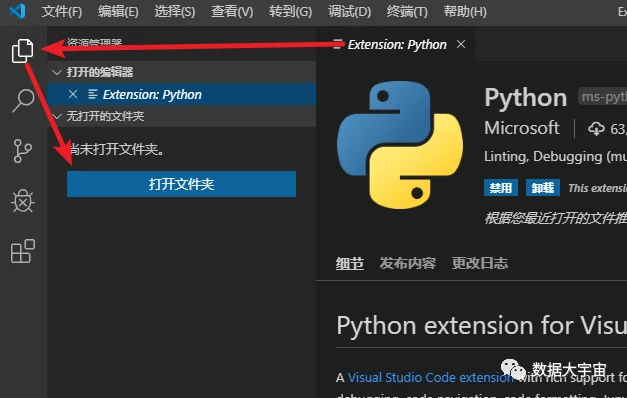Open the 终端(T) menu
This screenshot has height=398, width=627.
click(407, 11)
